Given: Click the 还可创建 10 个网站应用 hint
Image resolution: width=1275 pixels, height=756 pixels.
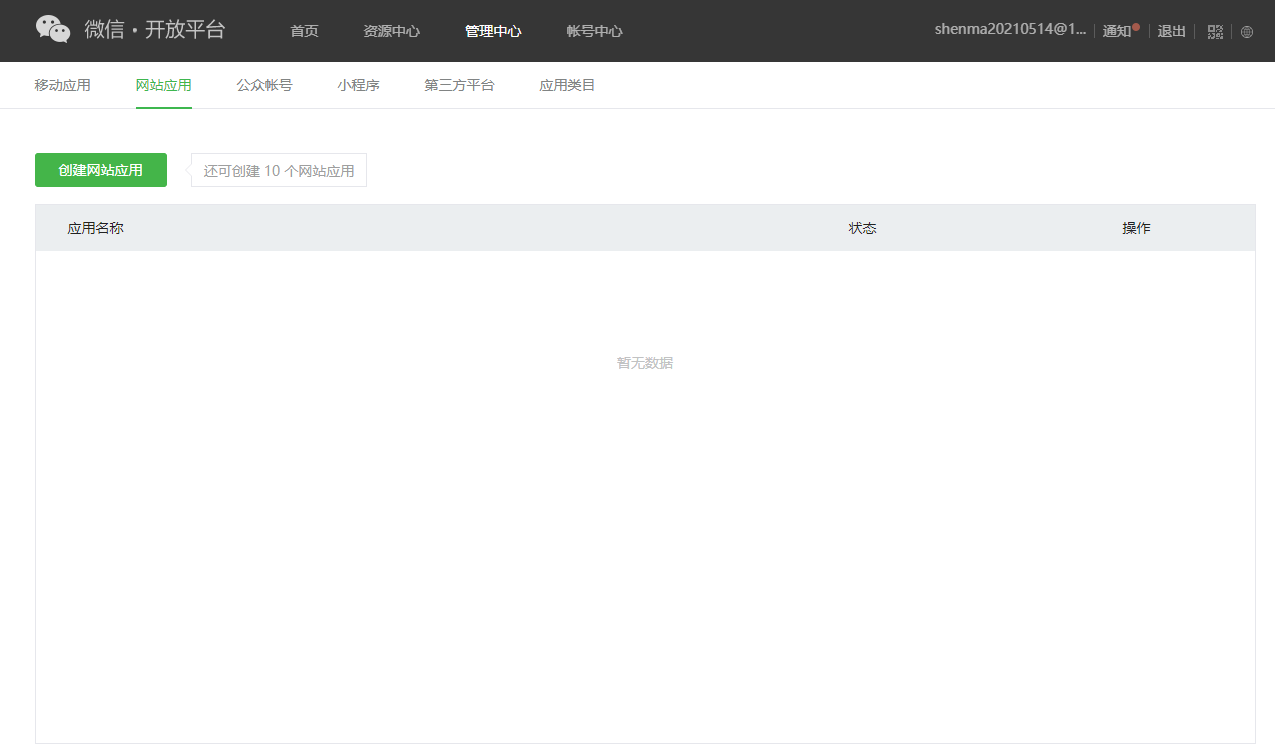Looking at the screenshot, I should click(x=279, y=170).
